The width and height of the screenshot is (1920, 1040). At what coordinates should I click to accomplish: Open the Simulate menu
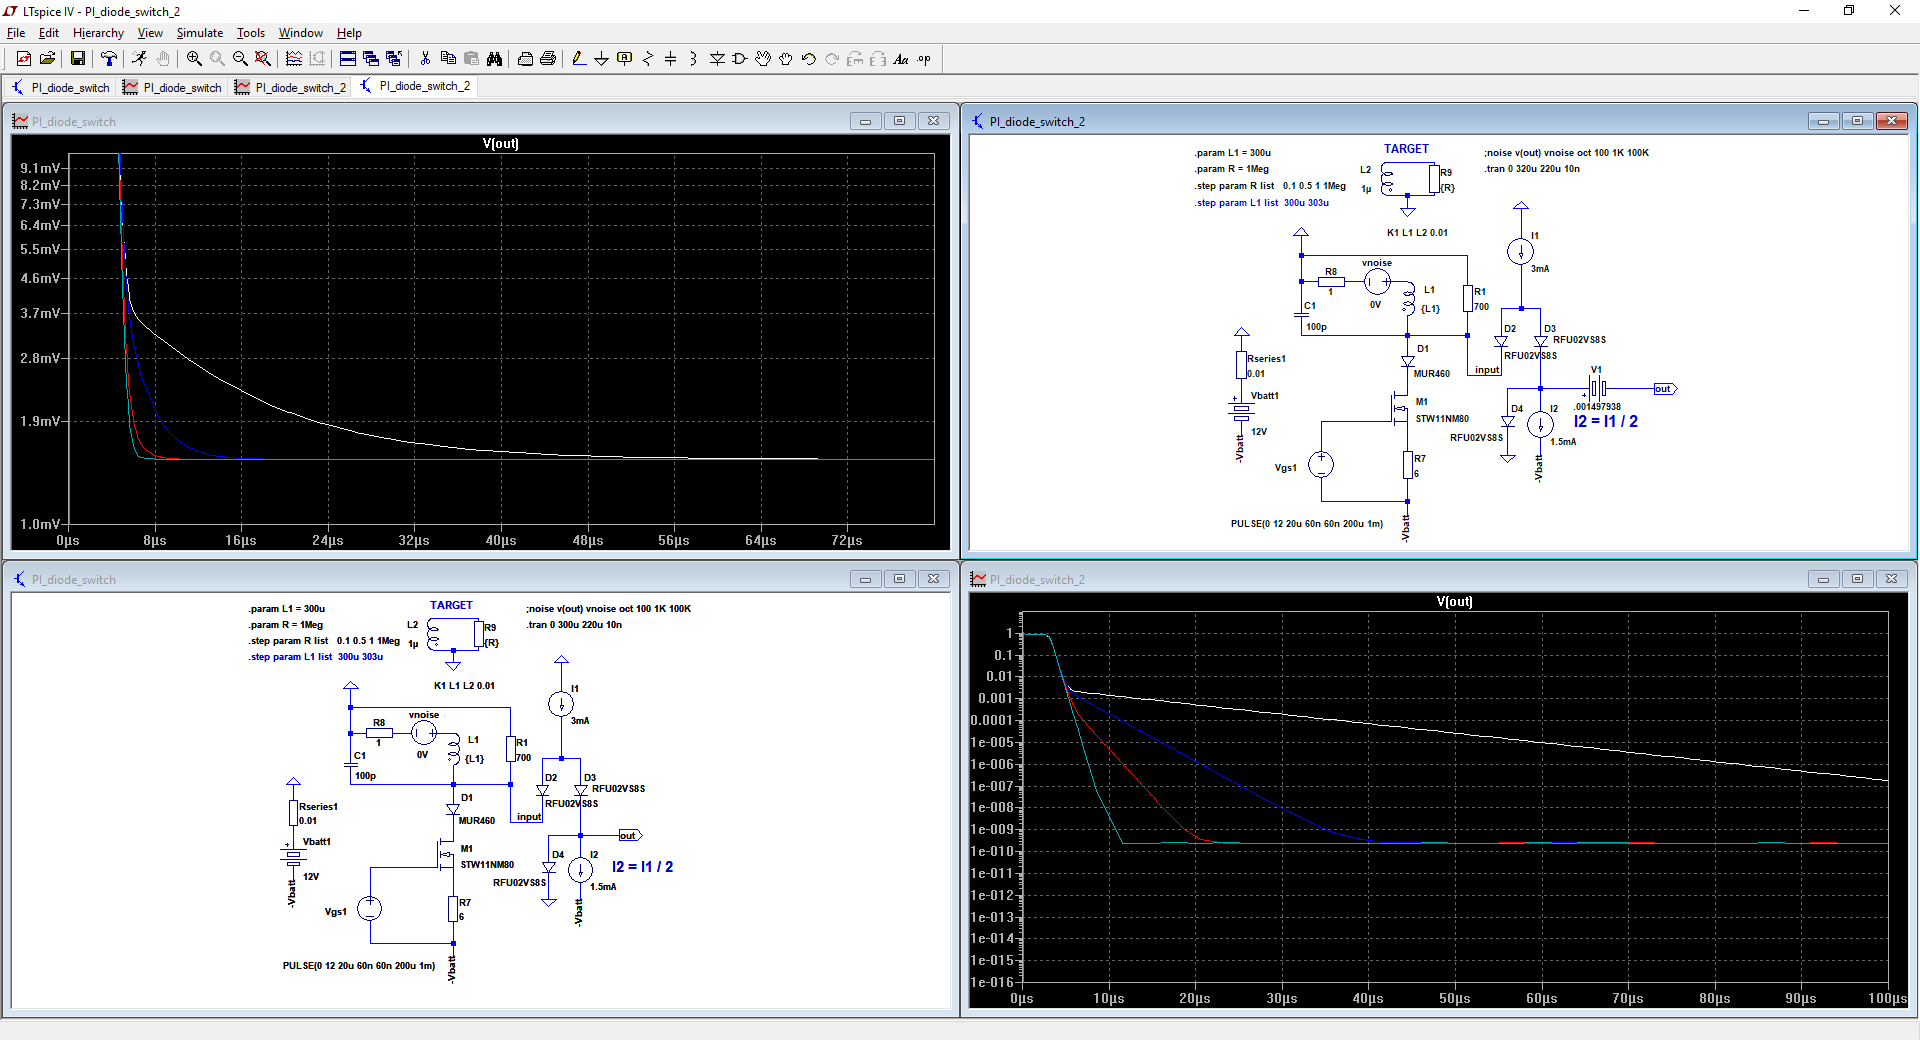click(x=199, y=33)
